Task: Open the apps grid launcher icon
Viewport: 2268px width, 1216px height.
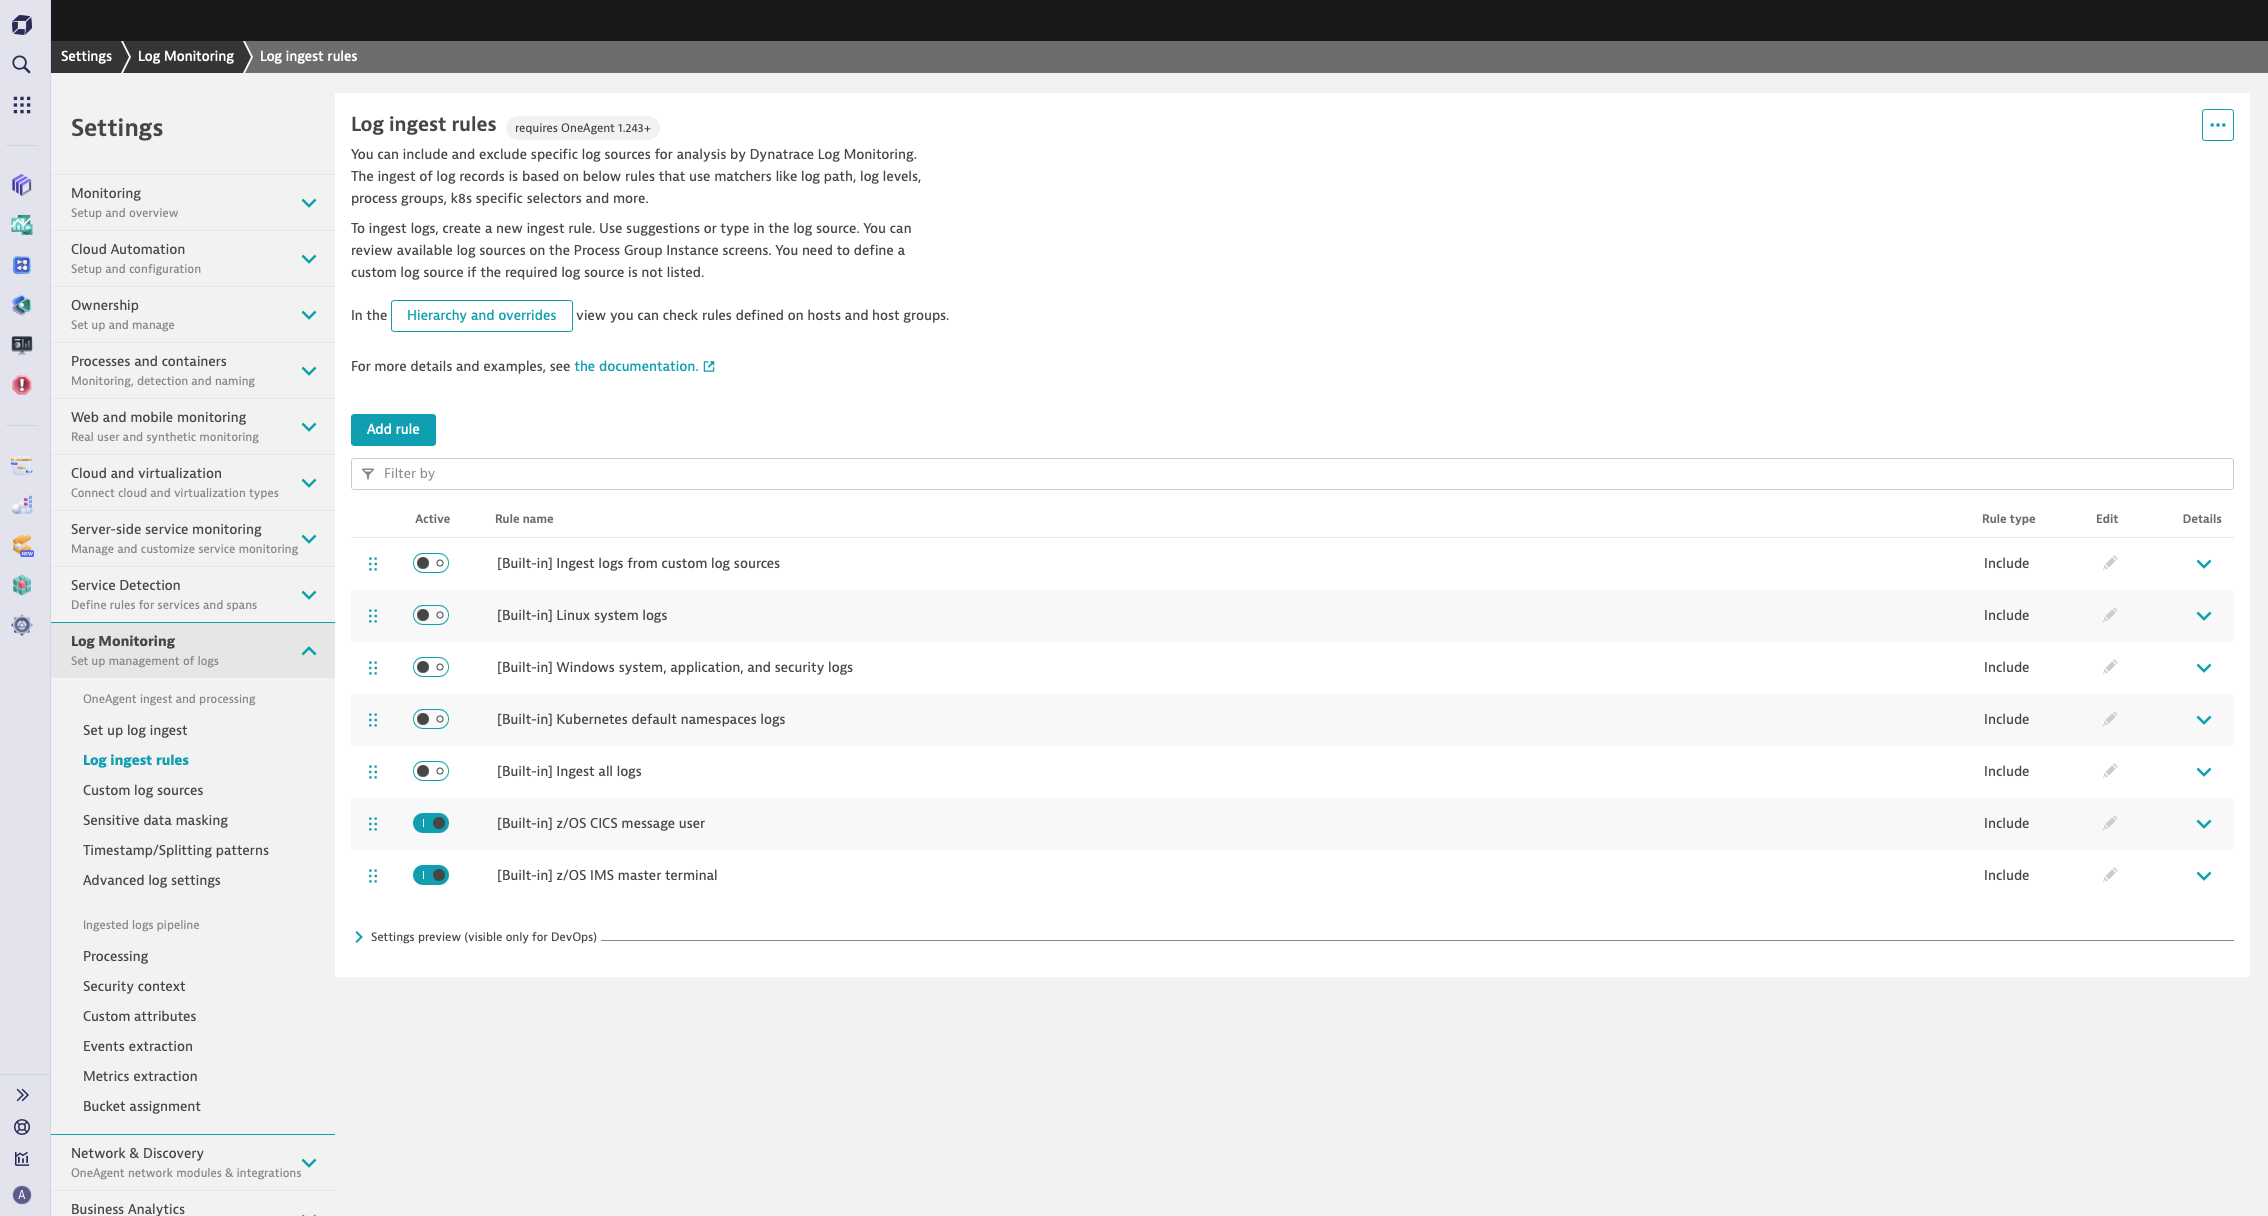Action: 21,105
